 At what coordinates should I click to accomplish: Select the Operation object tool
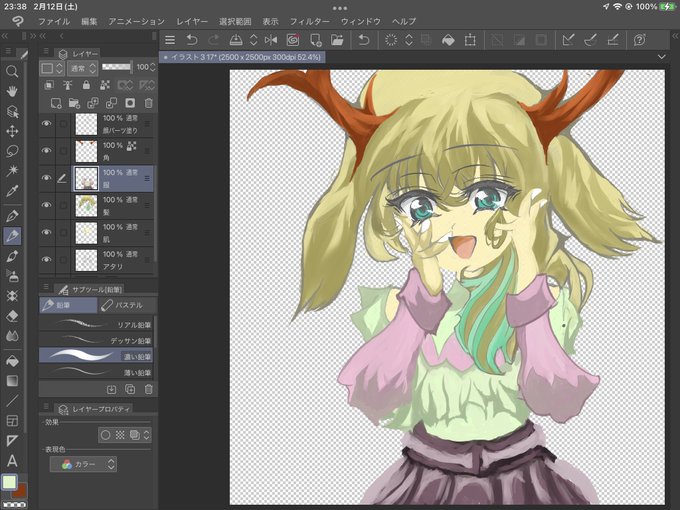pos(12,111)
